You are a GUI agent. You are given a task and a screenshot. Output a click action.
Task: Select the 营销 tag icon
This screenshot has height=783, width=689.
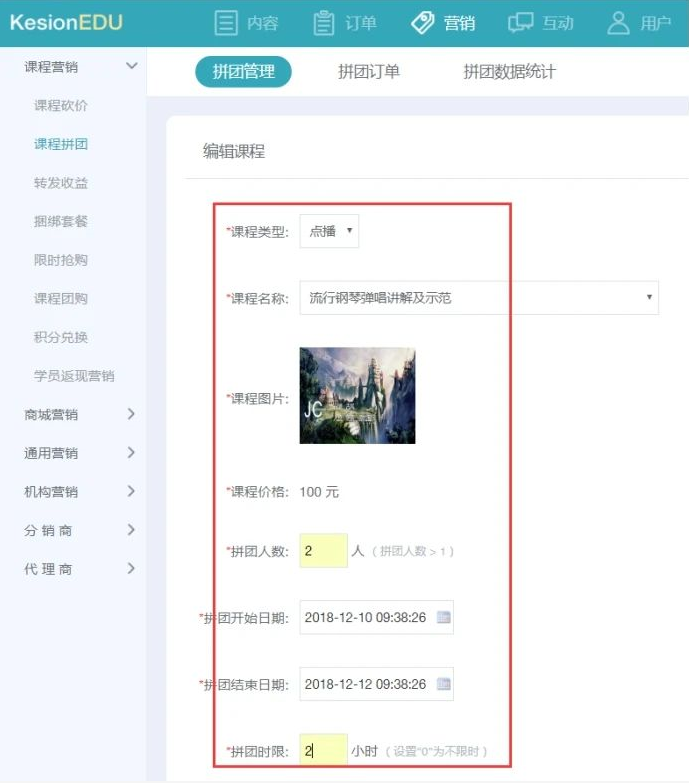pos(422,22)
